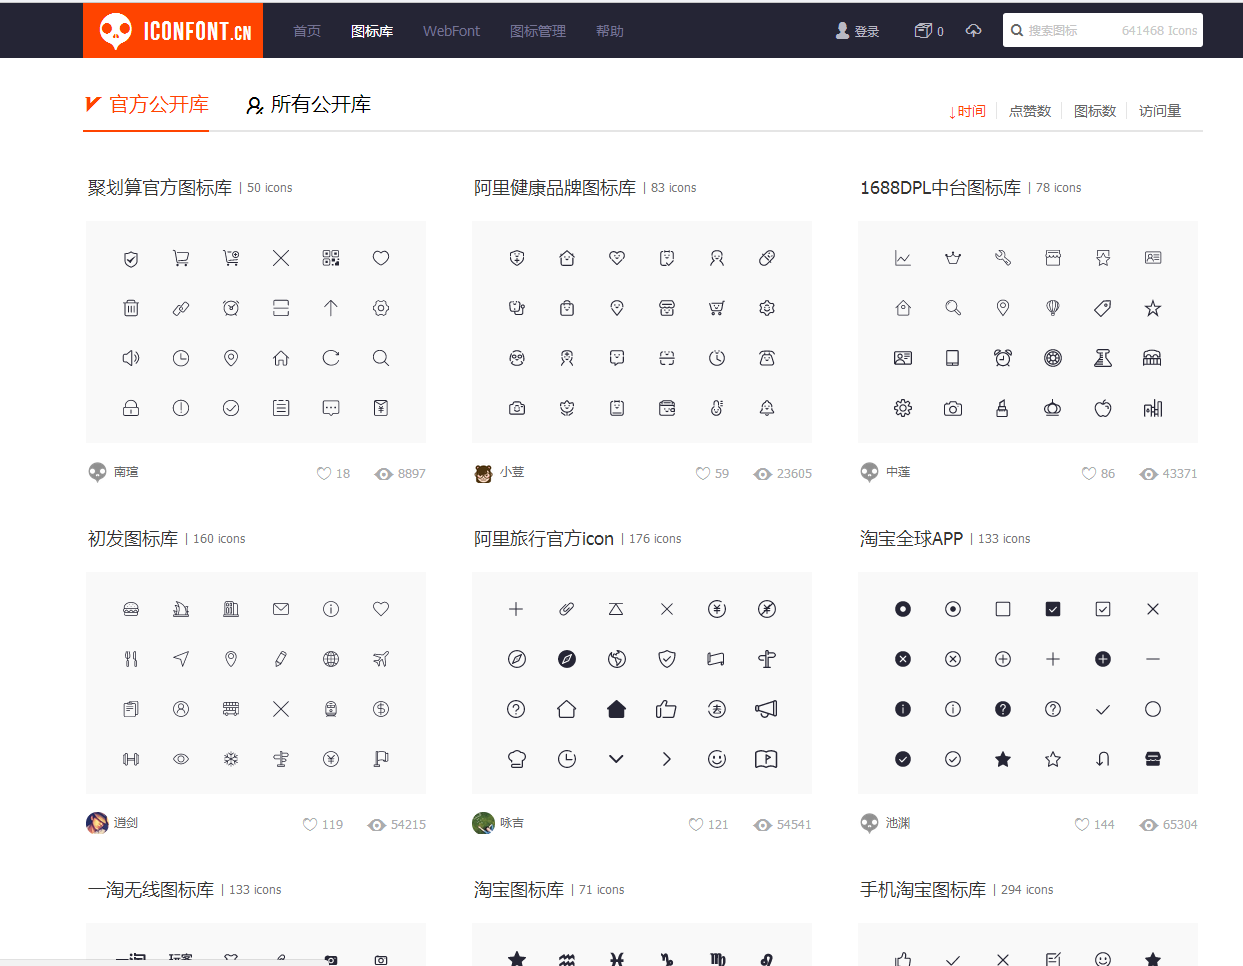Open the 图标库 menu item
1243x966 pixels.
[372, 31]
